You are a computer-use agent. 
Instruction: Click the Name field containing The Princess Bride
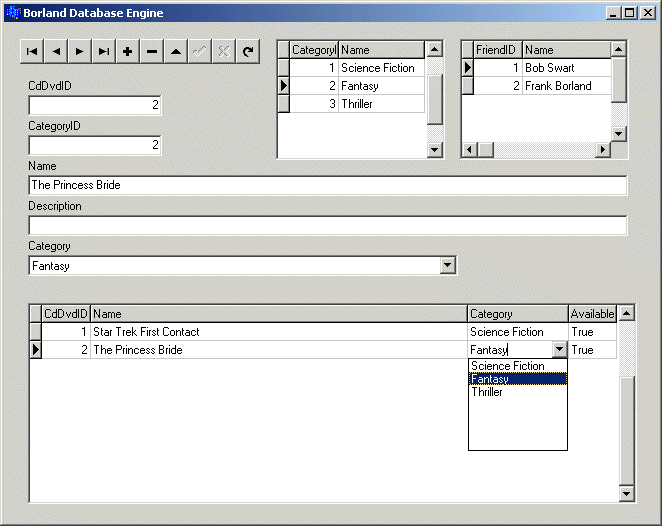click(x=328, y=185)
